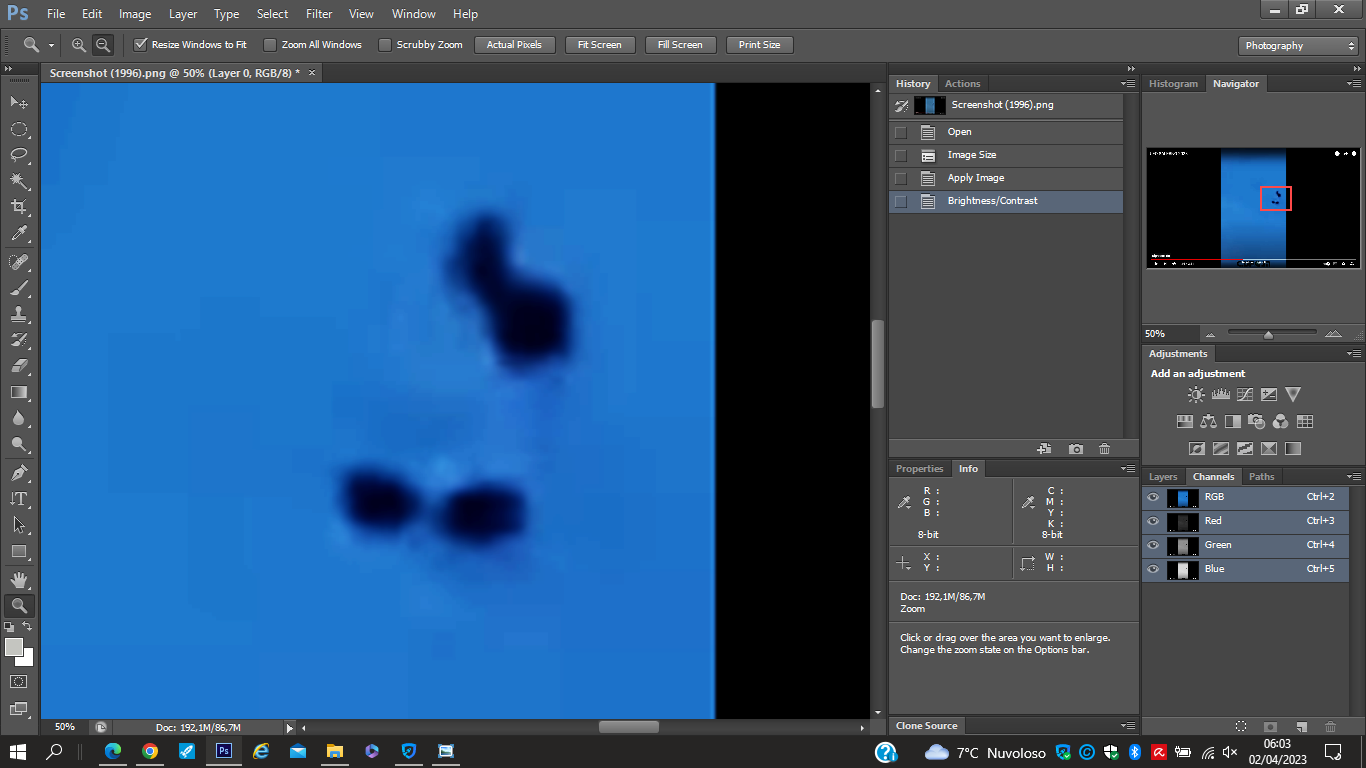Open the Filter menu
Image resolution: width=1366 pixels, height=768 pixels.
319,14
